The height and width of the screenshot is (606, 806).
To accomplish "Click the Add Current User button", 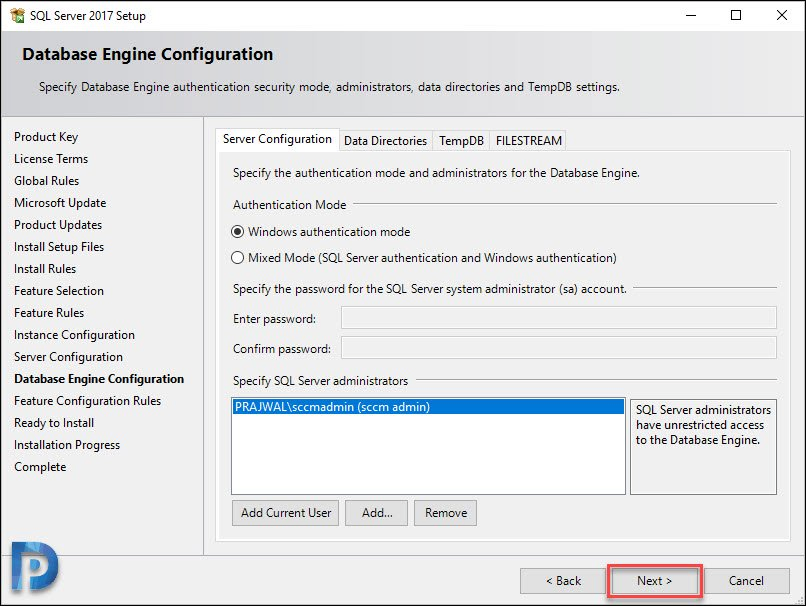I will tap(286, 513).
